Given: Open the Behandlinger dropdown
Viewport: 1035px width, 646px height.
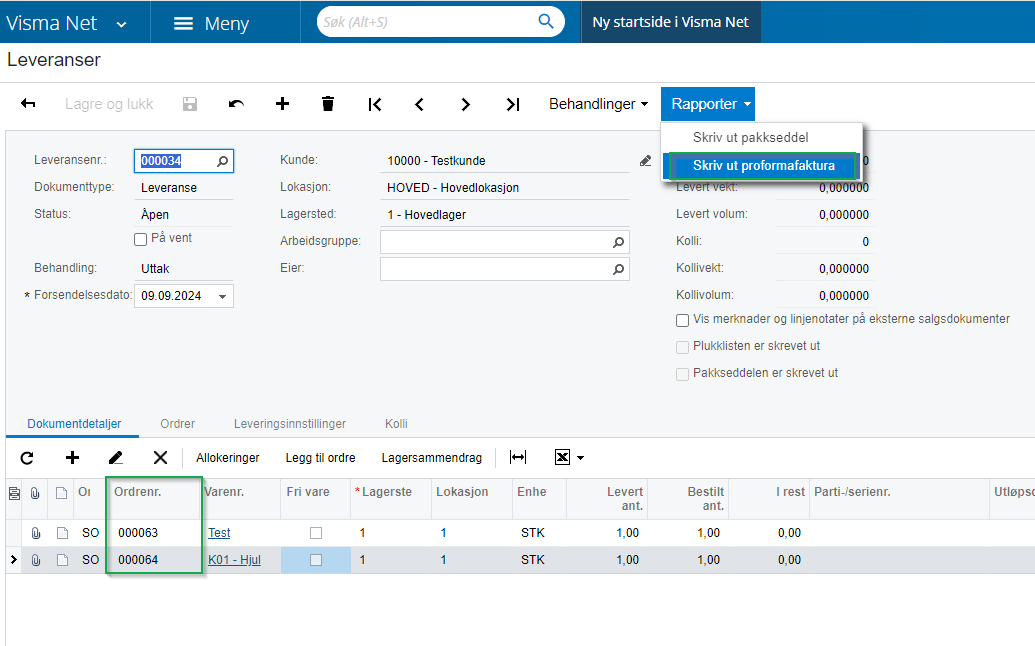Looking at the screenshot, I should [598, 104].
